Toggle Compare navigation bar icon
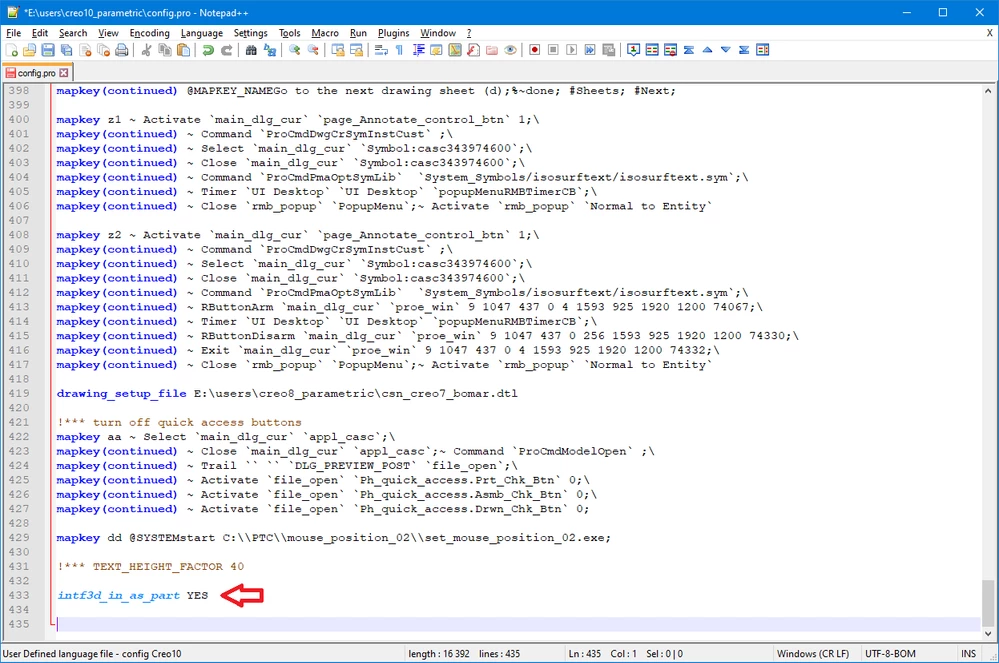The height and width of the screenshot is (663, 999). pyautogui.click(x=763, y=50)
